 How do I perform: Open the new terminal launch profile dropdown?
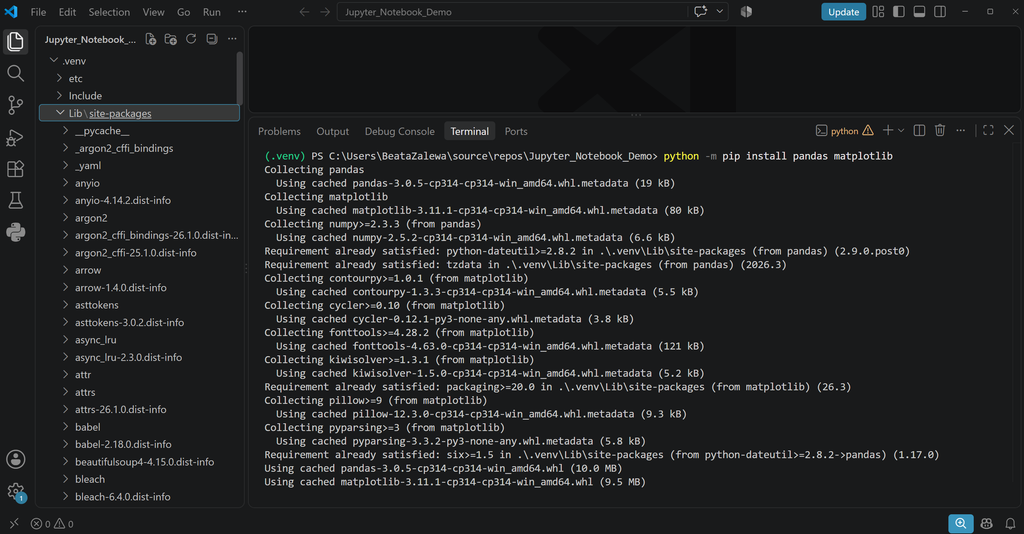click(901, 131)
